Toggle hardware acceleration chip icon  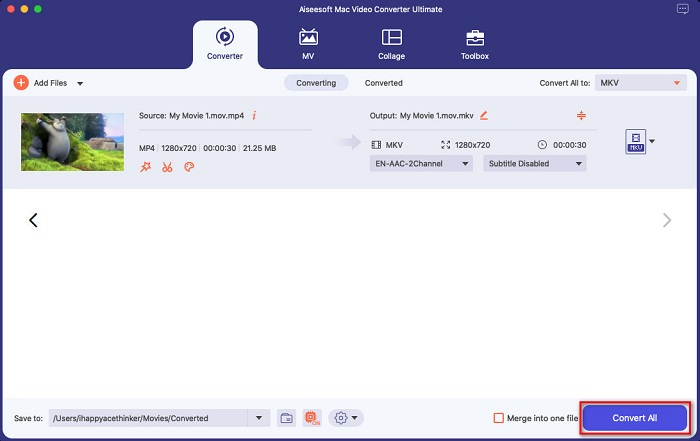[x=312, y=418]
